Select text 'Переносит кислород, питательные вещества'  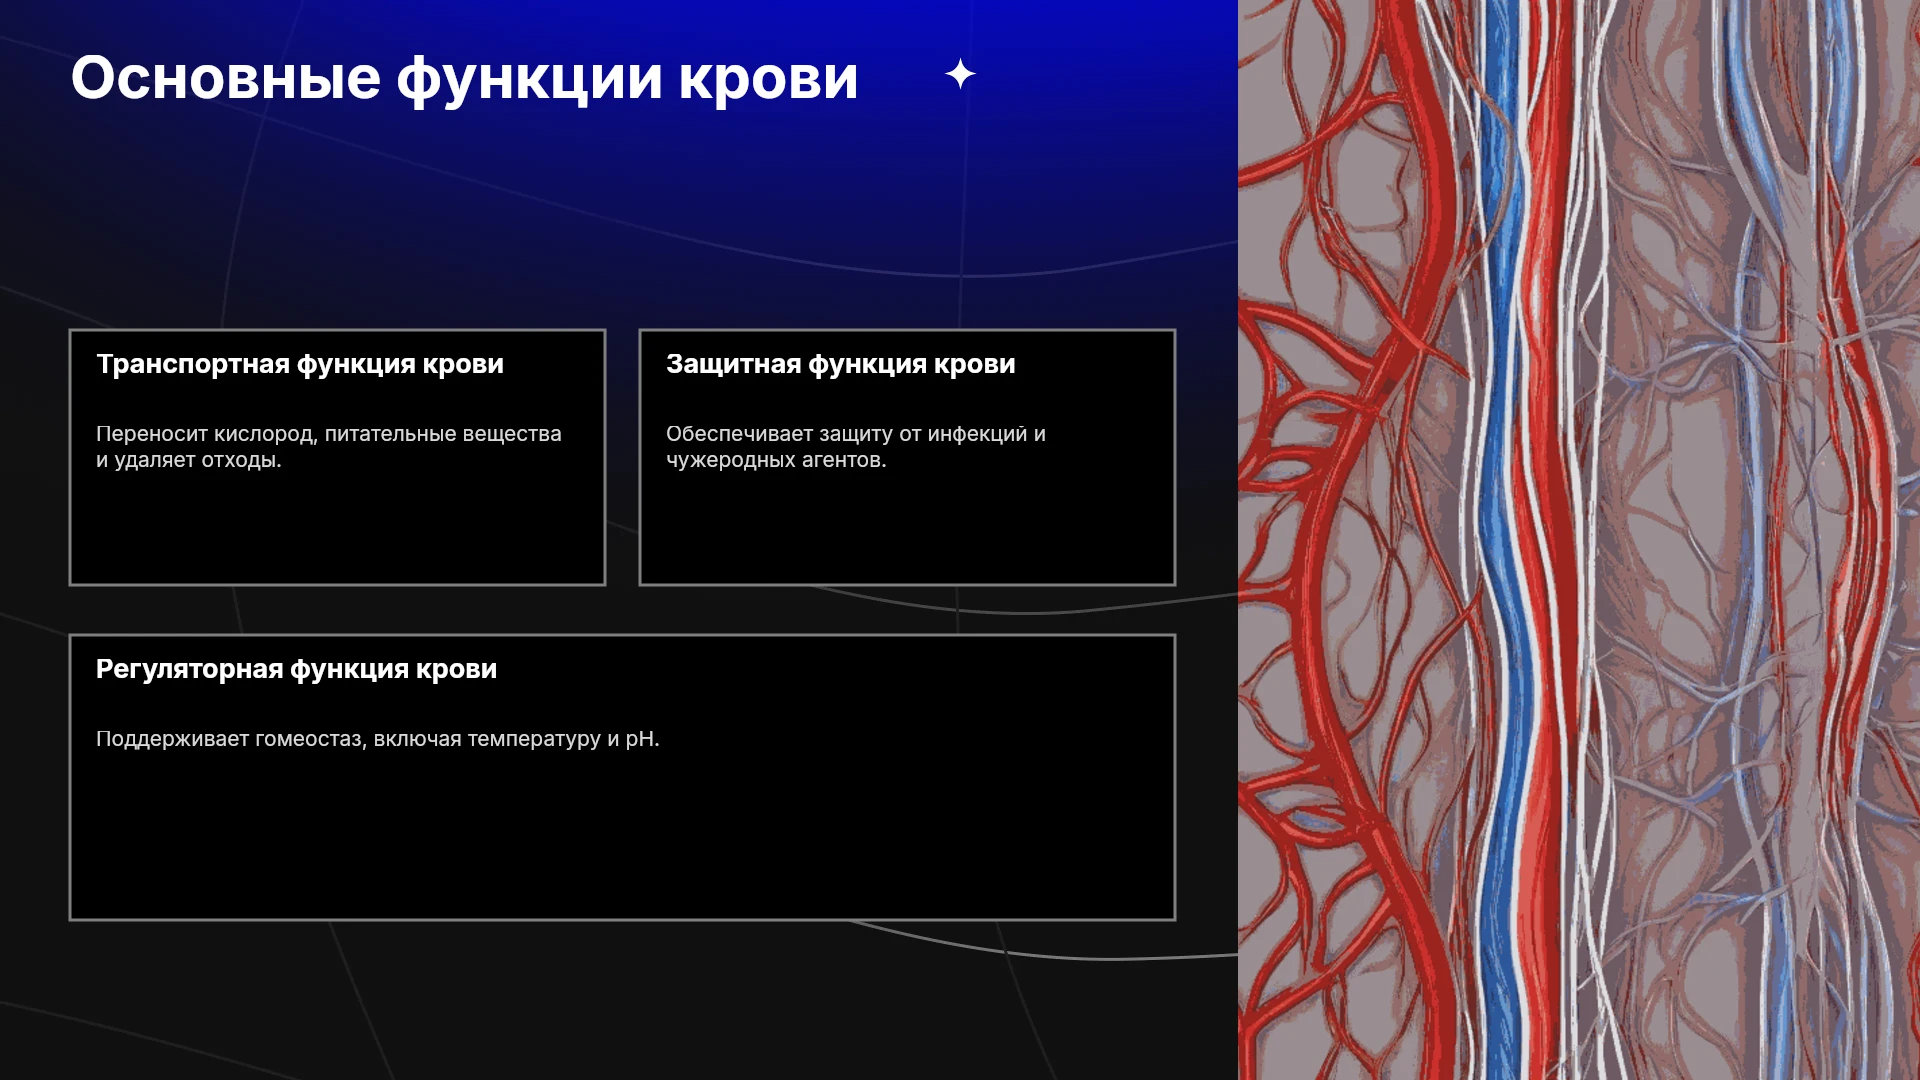(329, 434)
